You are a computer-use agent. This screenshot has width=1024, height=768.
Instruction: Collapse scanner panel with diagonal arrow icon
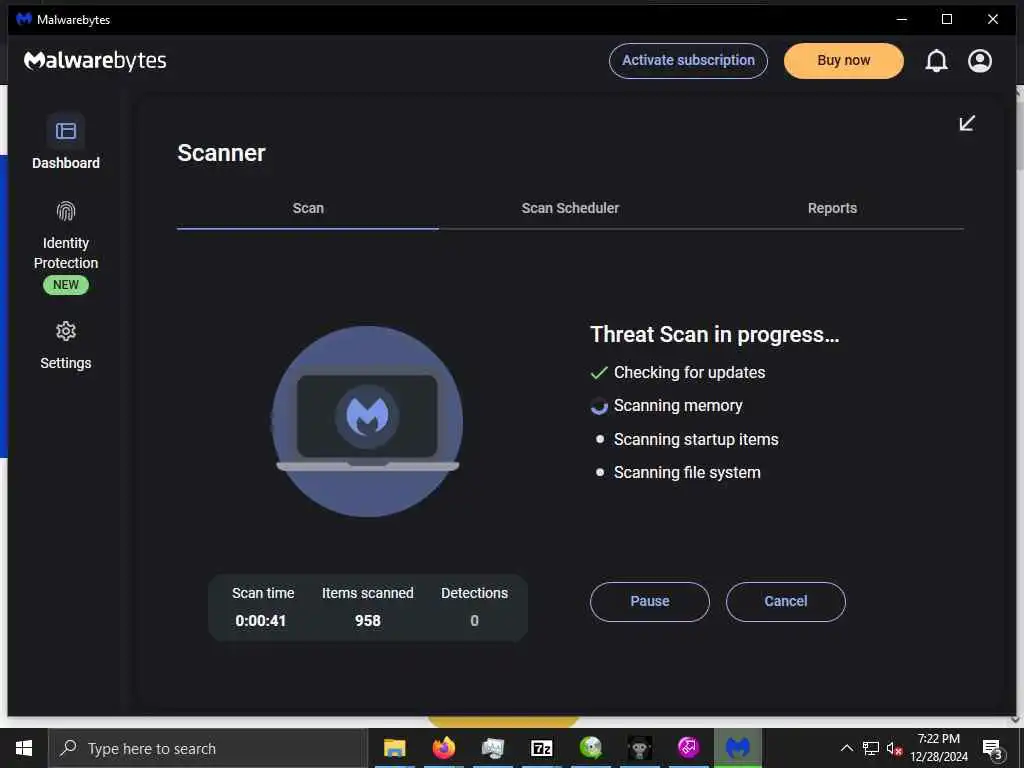tap(967, 123)
